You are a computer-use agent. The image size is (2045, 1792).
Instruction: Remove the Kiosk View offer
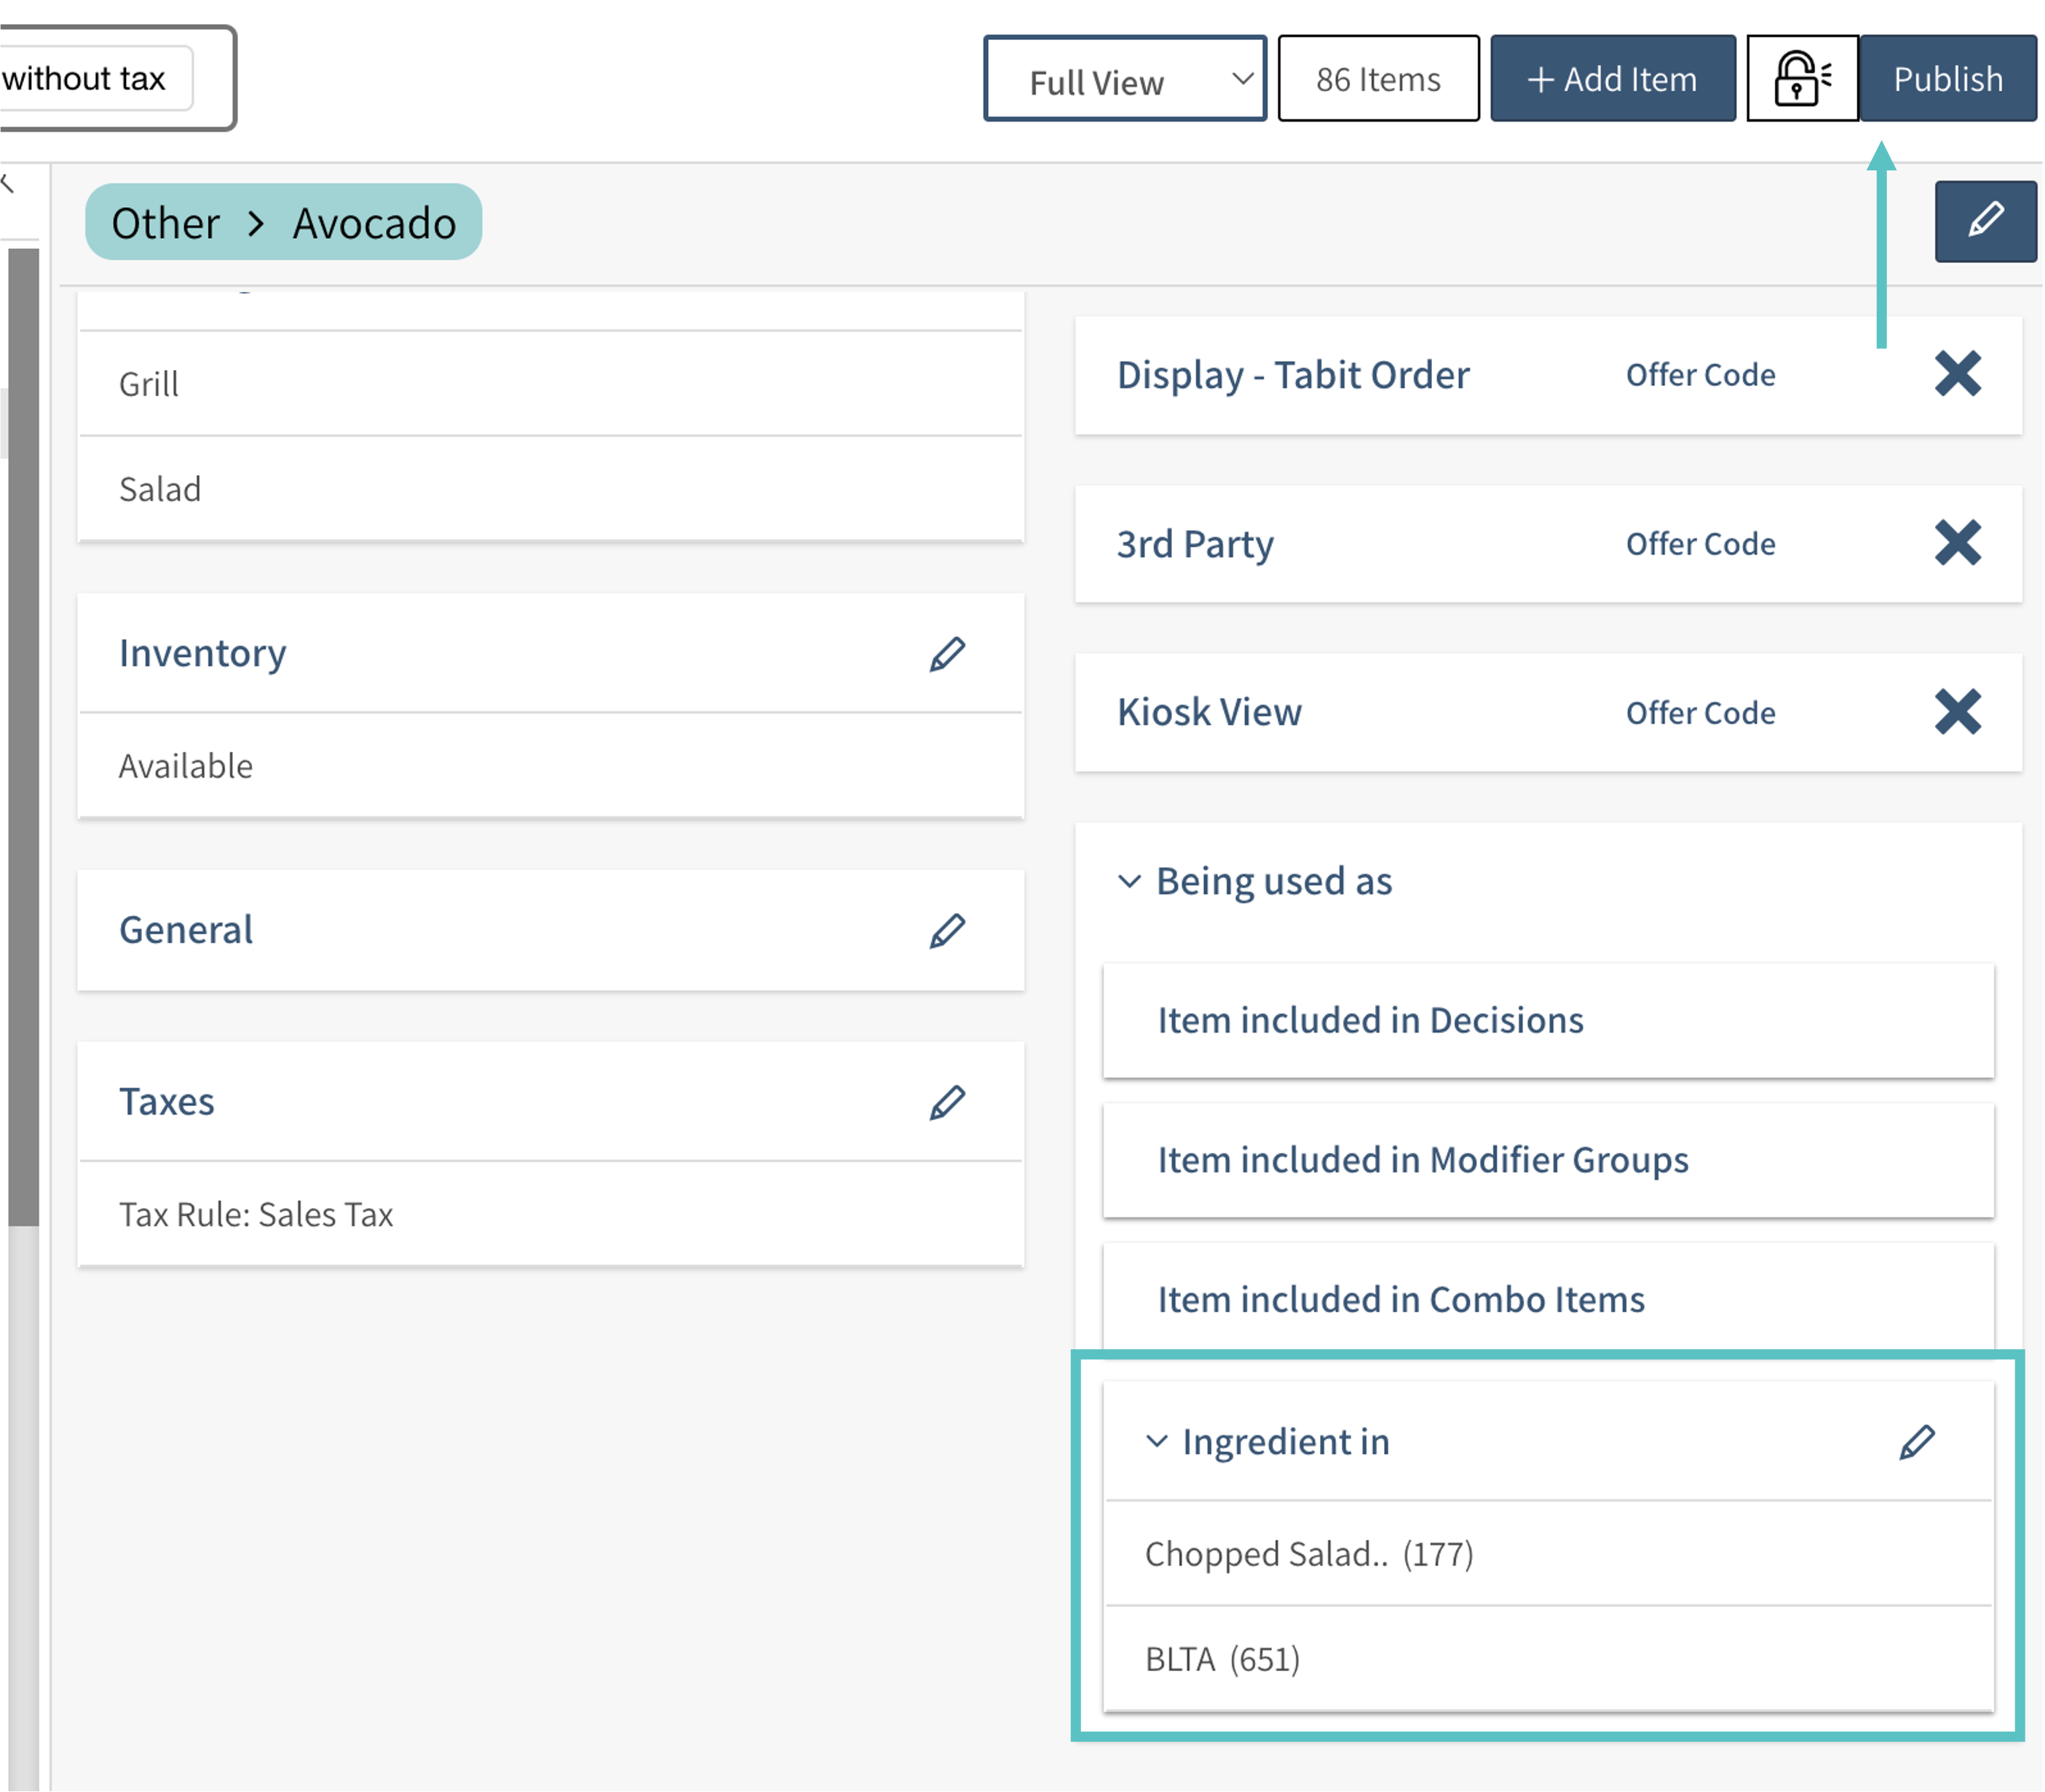(x=1957, y=712)
